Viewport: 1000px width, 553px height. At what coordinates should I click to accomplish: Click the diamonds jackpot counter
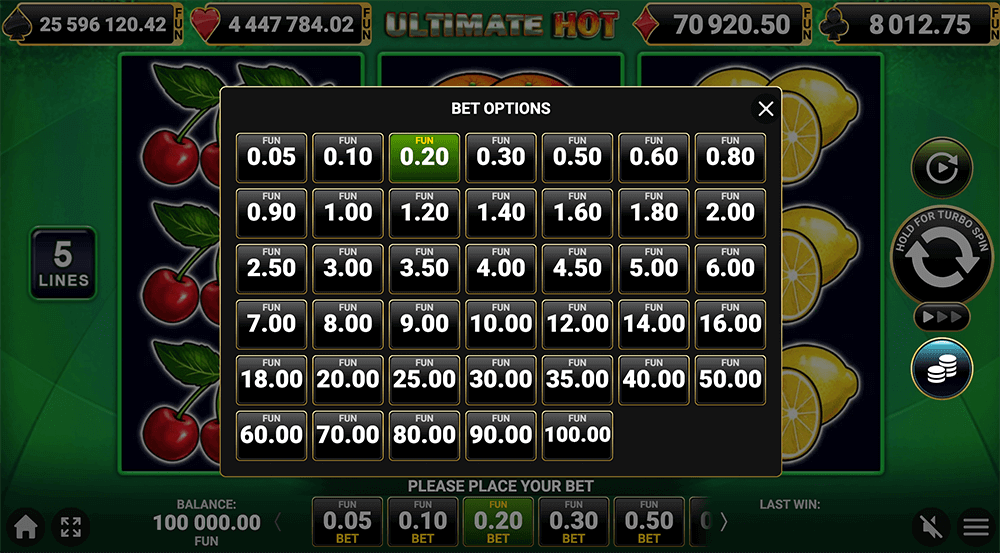723,24
